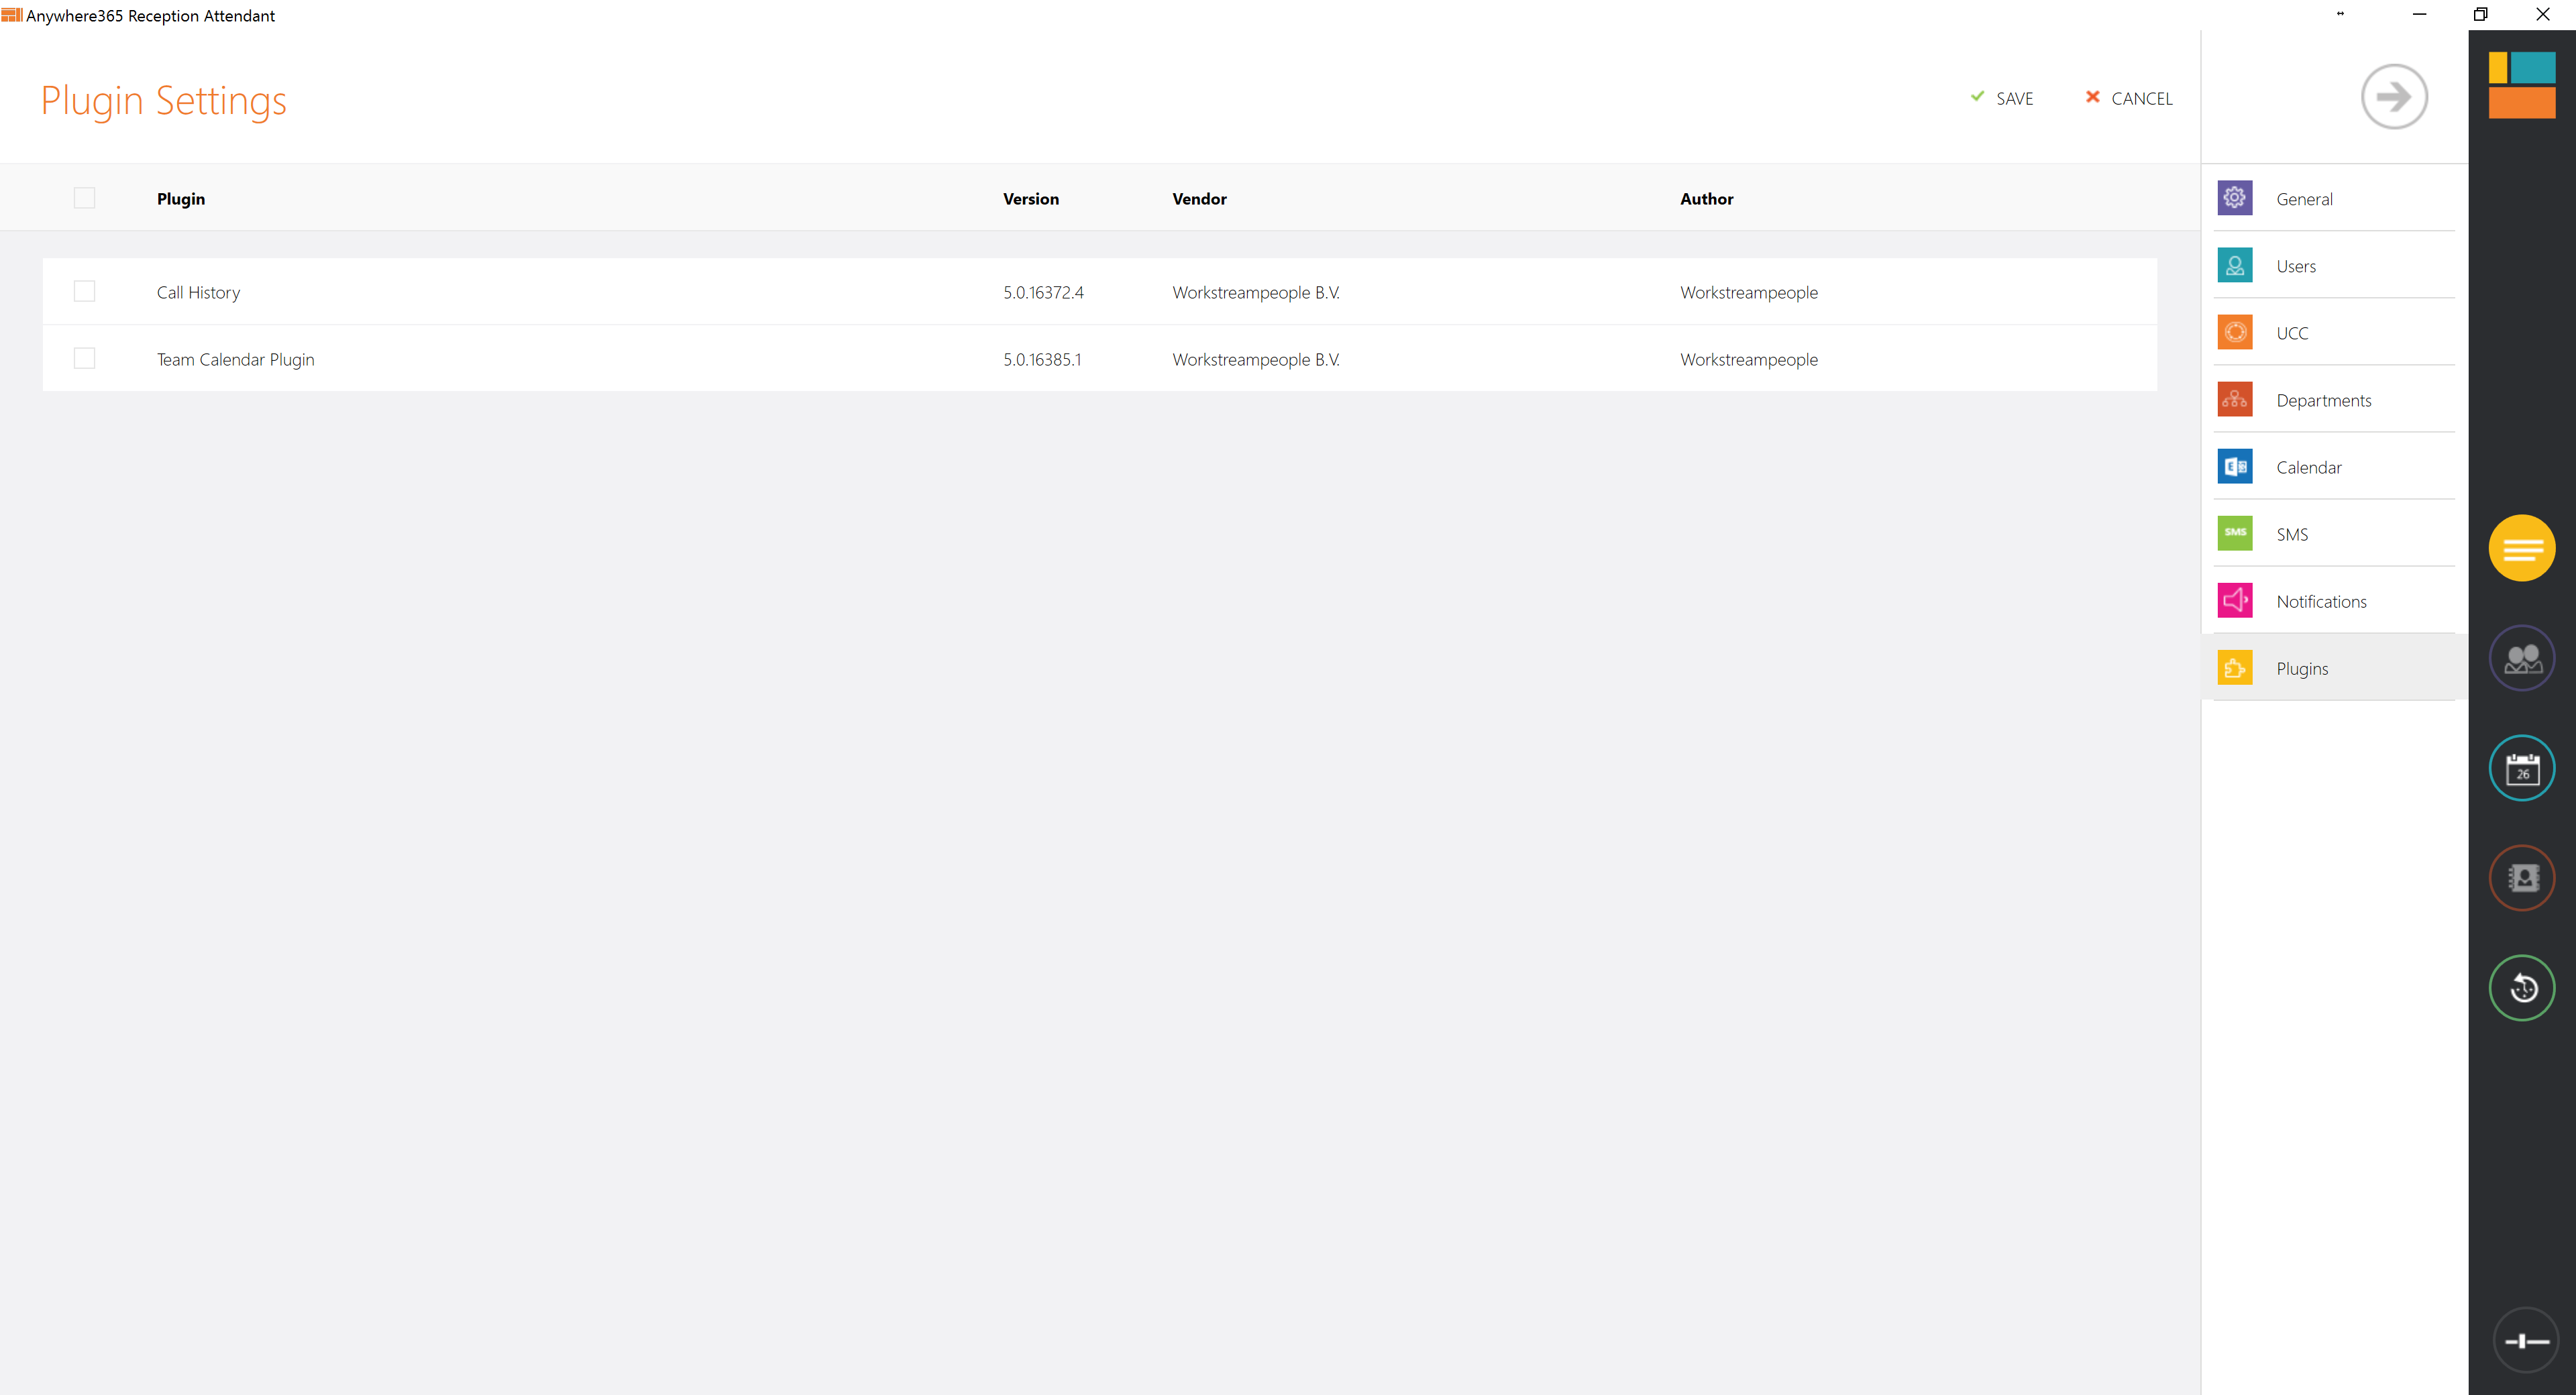This screenshot has height=1395, width=2576.
Task: Click the Anywhere365 logo tile
Action: coord(2521,85)
